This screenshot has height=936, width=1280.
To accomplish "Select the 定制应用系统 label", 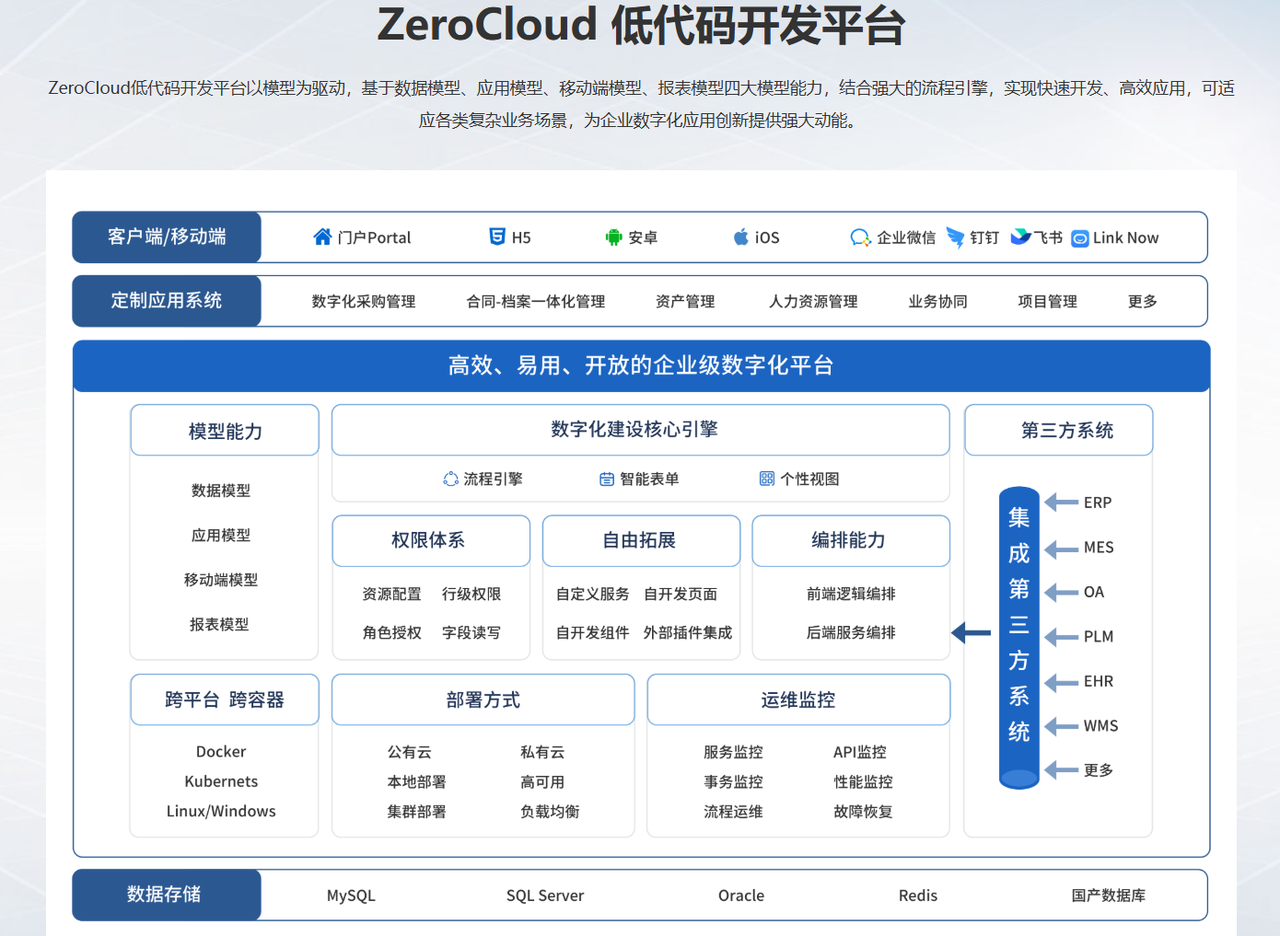I will 167,301.
